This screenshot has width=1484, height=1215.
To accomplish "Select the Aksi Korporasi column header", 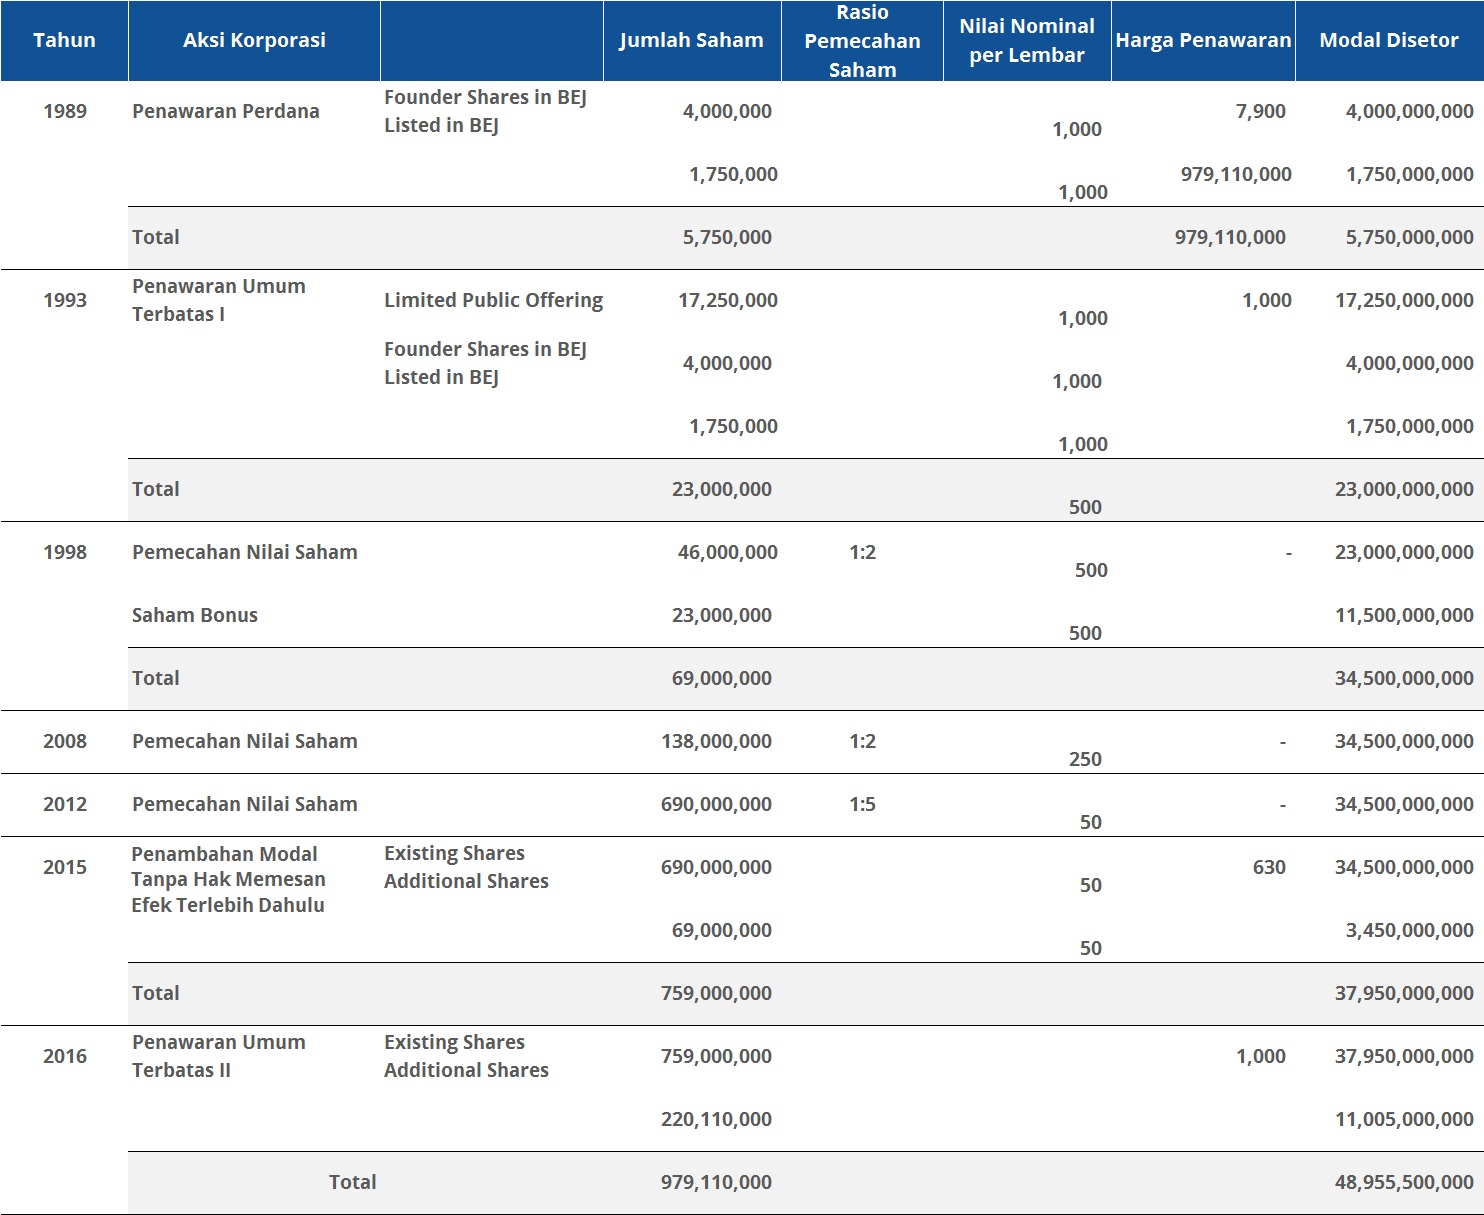I will (x=254, y=41).
